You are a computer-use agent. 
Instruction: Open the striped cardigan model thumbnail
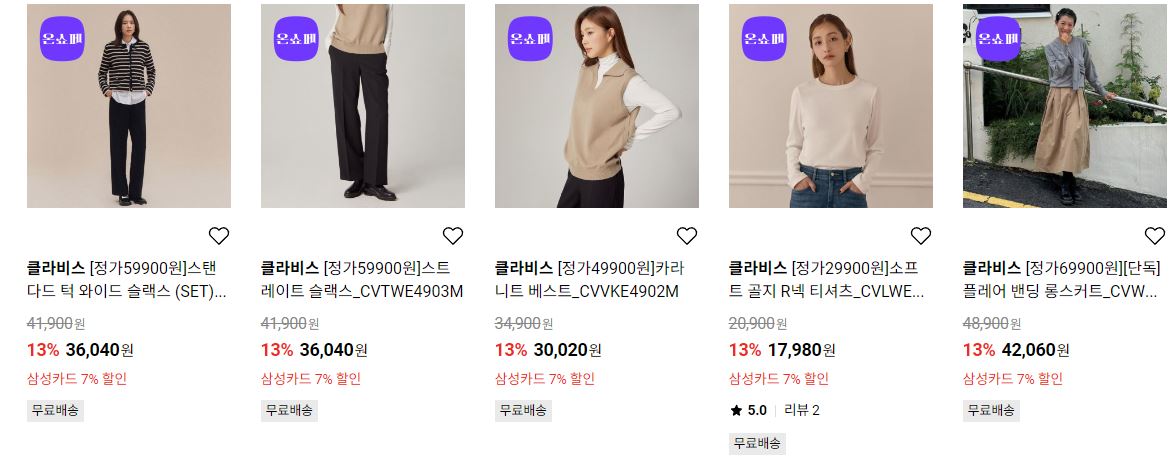129,106
